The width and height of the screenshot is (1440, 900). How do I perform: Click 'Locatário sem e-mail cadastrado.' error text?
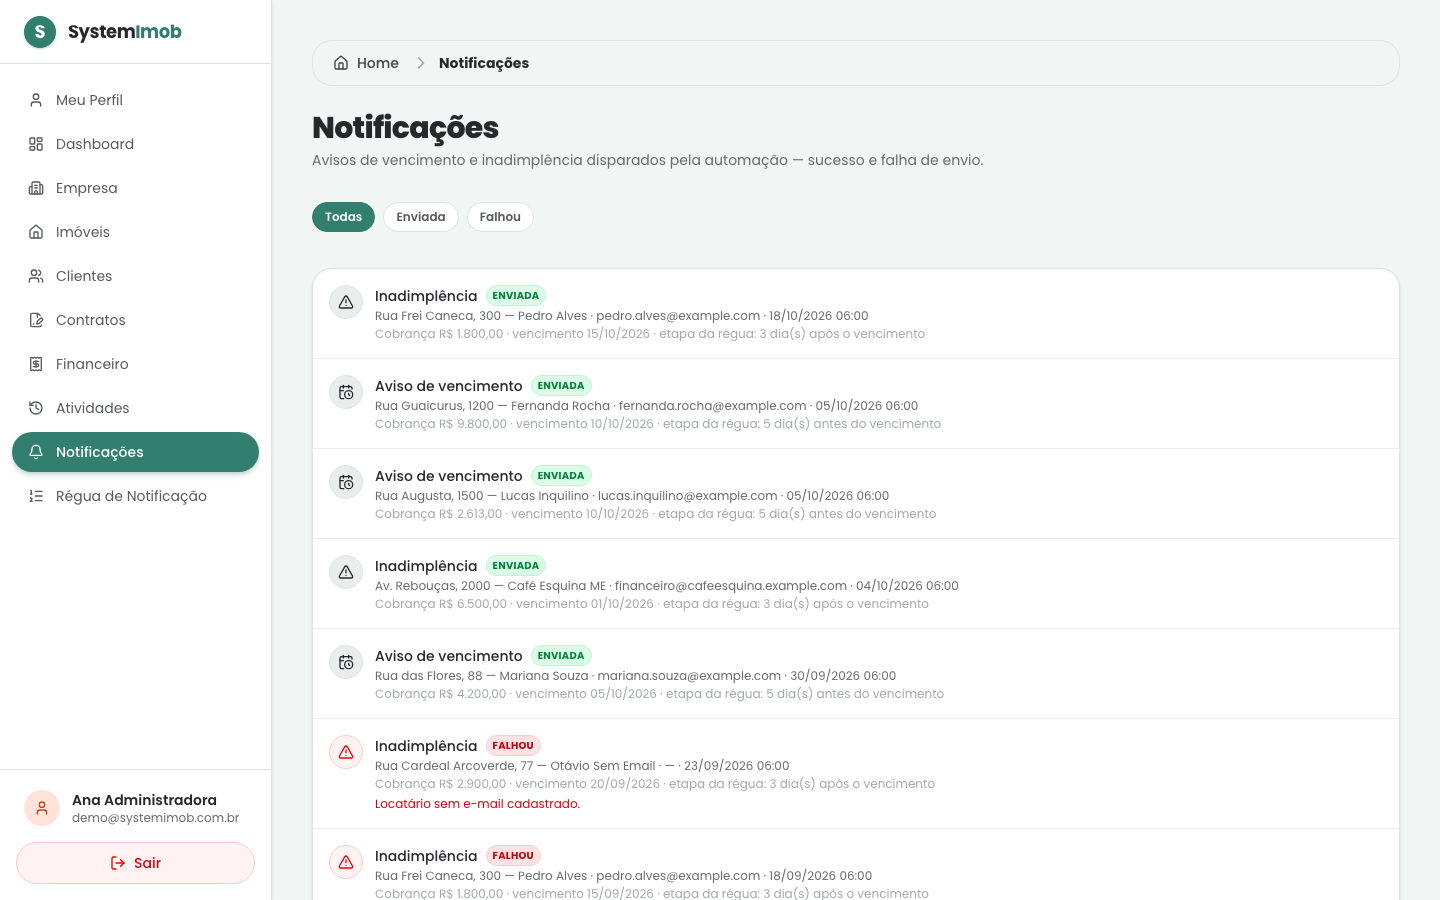click(477, 804)
